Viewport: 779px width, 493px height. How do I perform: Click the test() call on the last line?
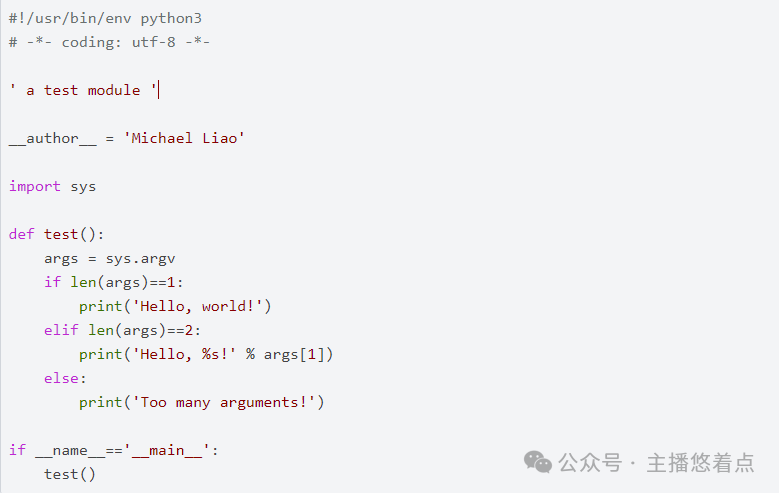70,474
